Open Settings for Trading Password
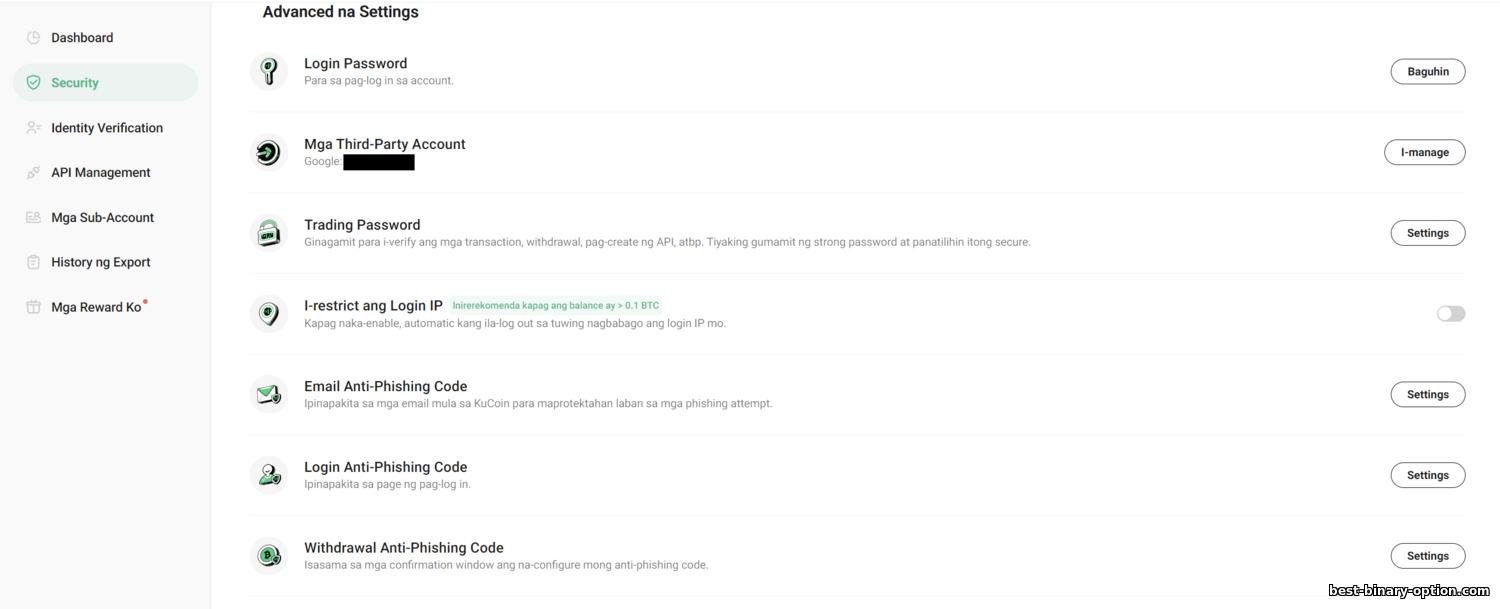The width and height of the screenshot is (1500, 609). click(1428, 233)
